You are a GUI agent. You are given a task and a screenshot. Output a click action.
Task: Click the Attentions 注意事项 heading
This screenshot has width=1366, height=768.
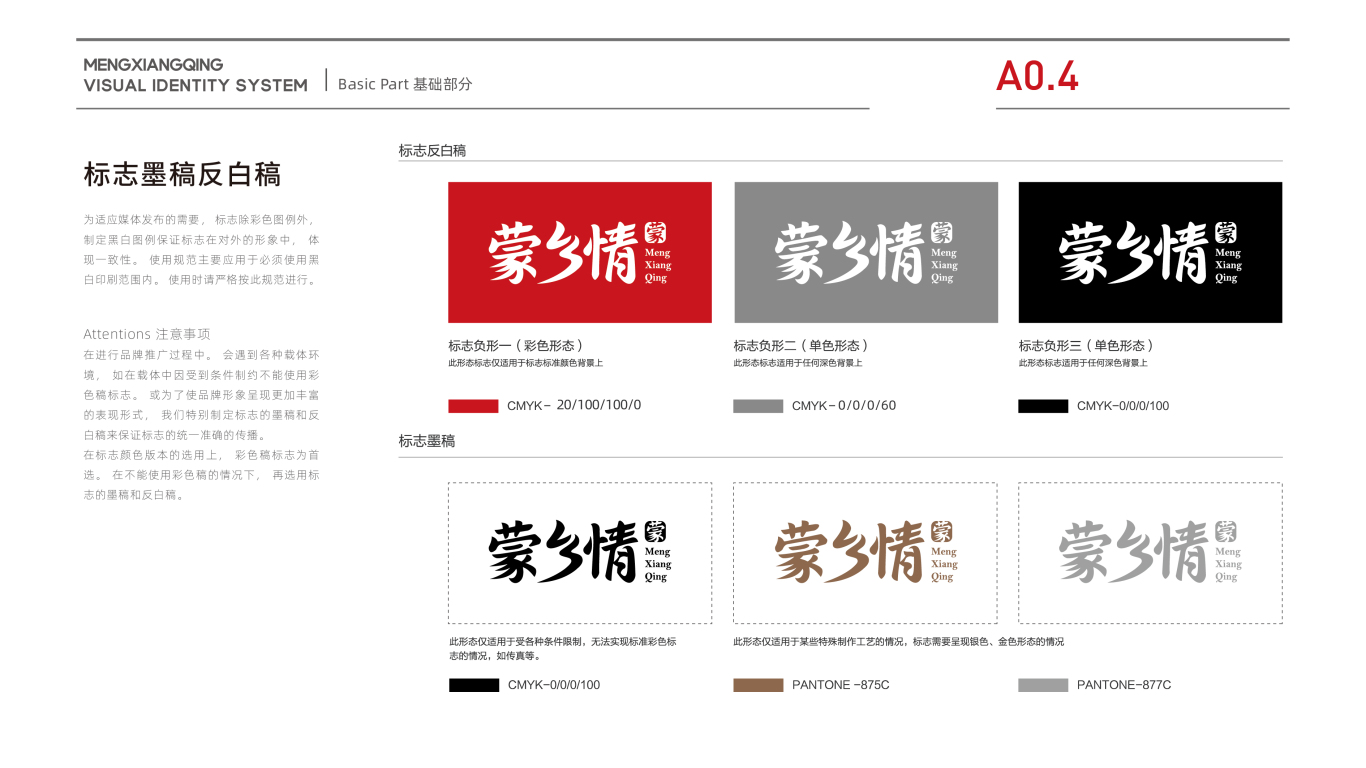click(147, 334)
